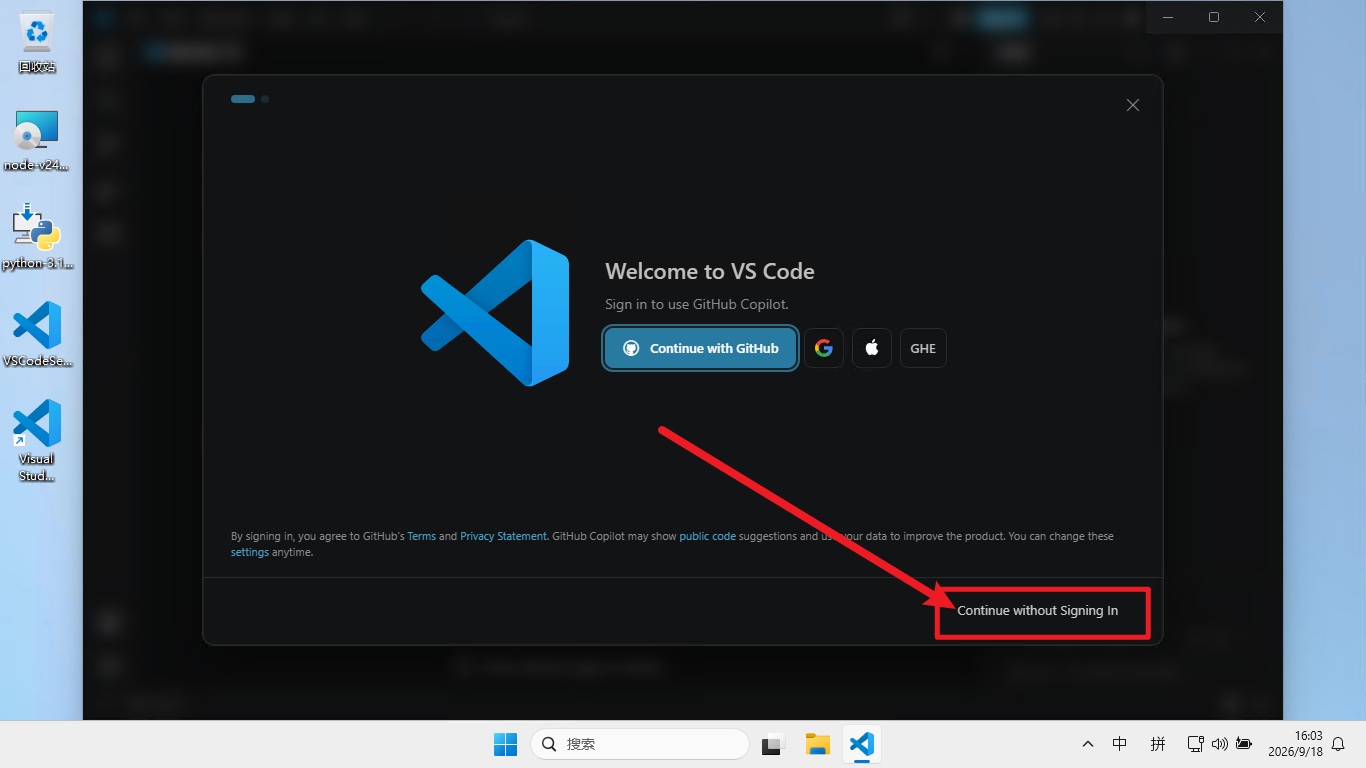
Task: Select the Visual Studio Code shortcut icon
Action: pyautogui.click(x=37, y=440)
